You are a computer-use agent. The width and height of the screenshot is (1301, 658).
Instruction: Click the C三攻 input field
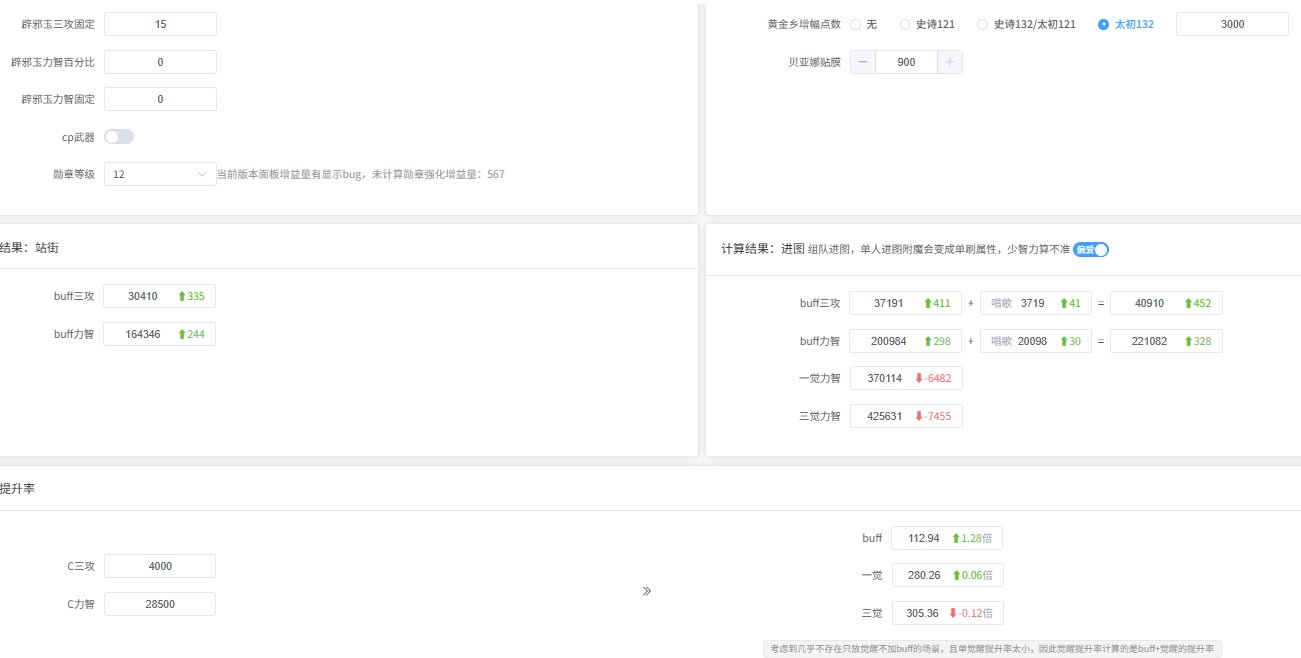pyautogui.click(x=160, y=566)
